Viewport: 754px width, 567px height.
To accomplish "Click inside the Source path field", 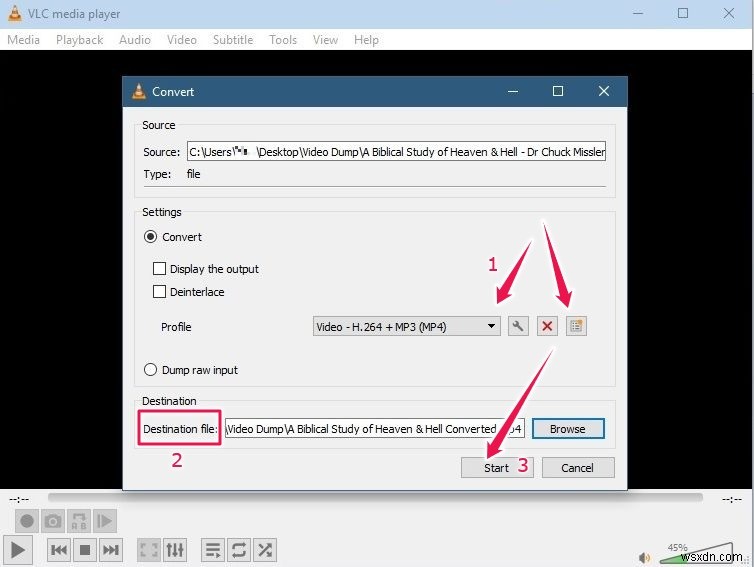I will (x=396, y=151).
